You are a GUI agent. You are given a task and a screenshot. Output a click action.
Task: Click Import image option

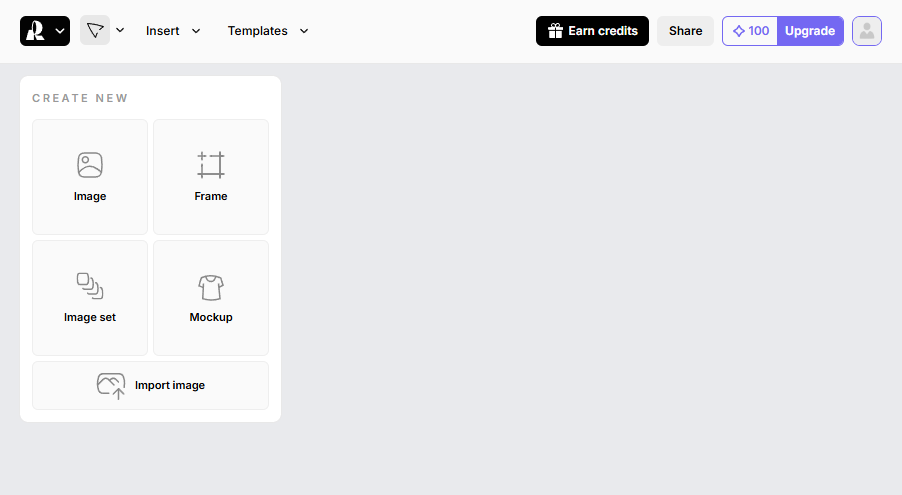click(150, 385)
